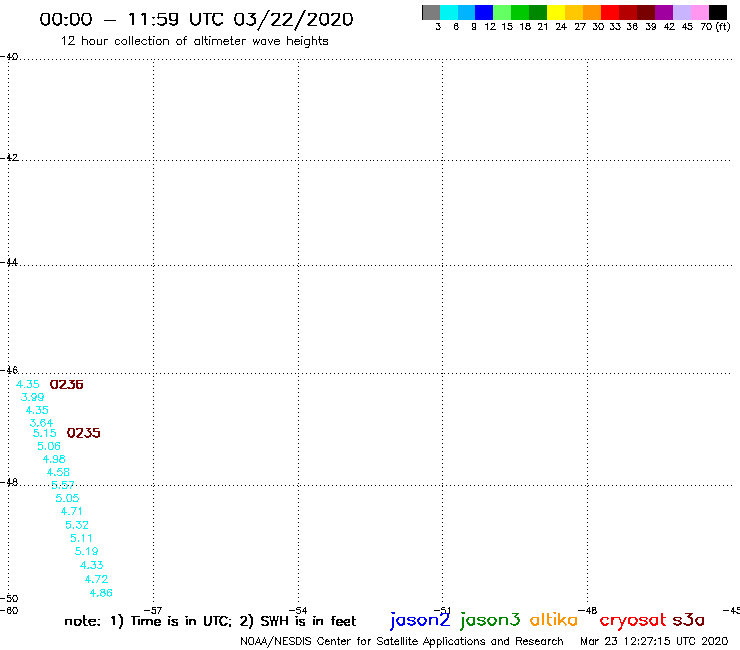The height and width of the screenshot is (650, 740).
Task: Click the wave height value 4.72
Action: [96, 579]
